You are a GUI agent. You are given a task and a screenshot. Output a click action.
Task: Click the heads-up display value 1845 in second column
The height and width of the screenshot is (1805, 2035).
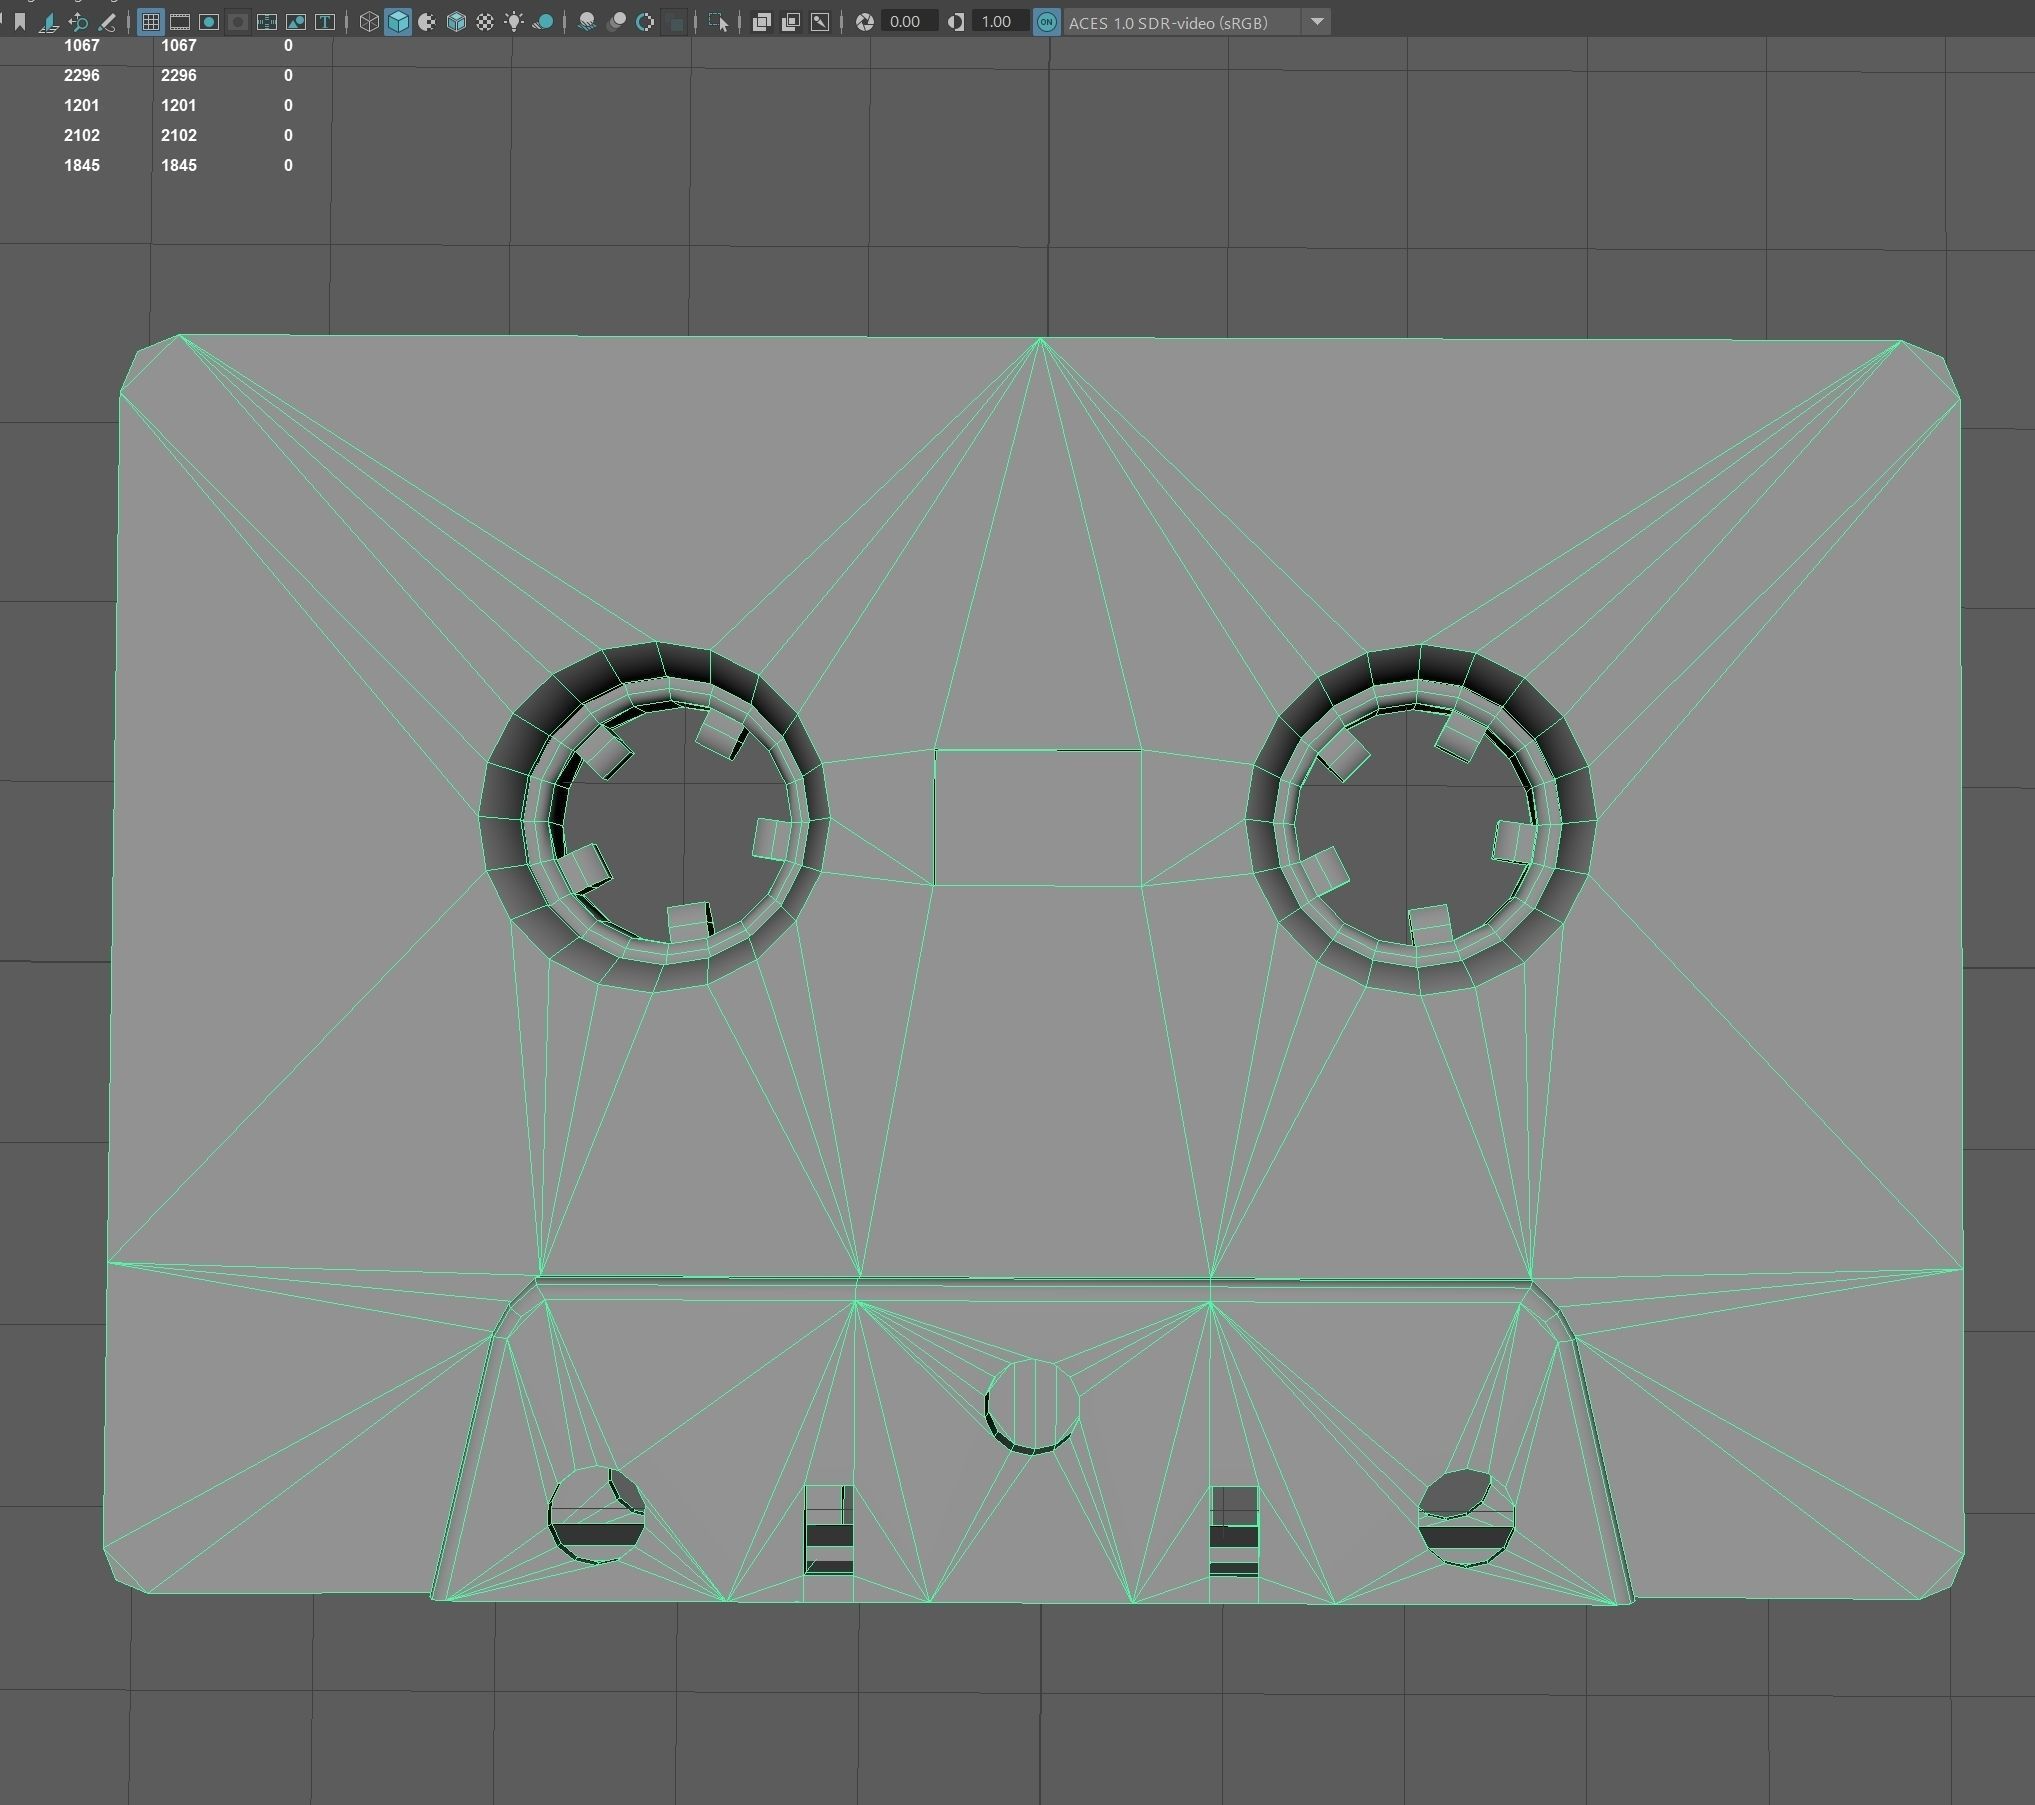[x=179, y=165]
